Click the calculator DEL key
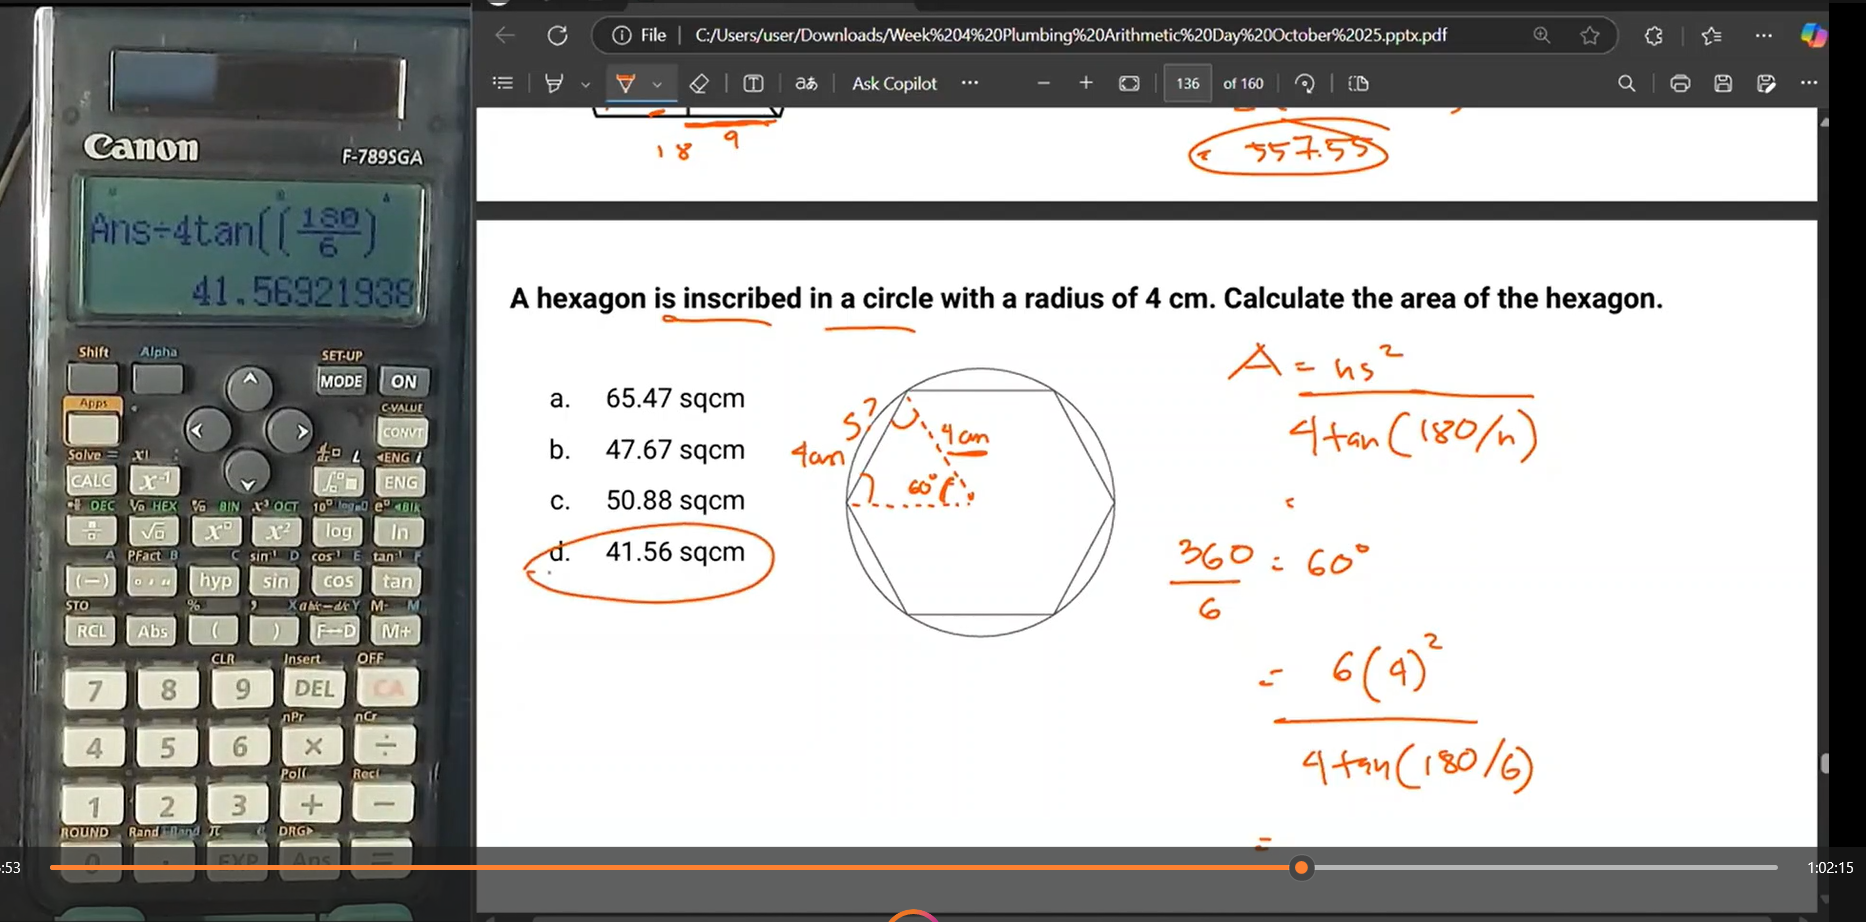The width and height of the screenshot is (1866, 922). (x=314, y=688)
